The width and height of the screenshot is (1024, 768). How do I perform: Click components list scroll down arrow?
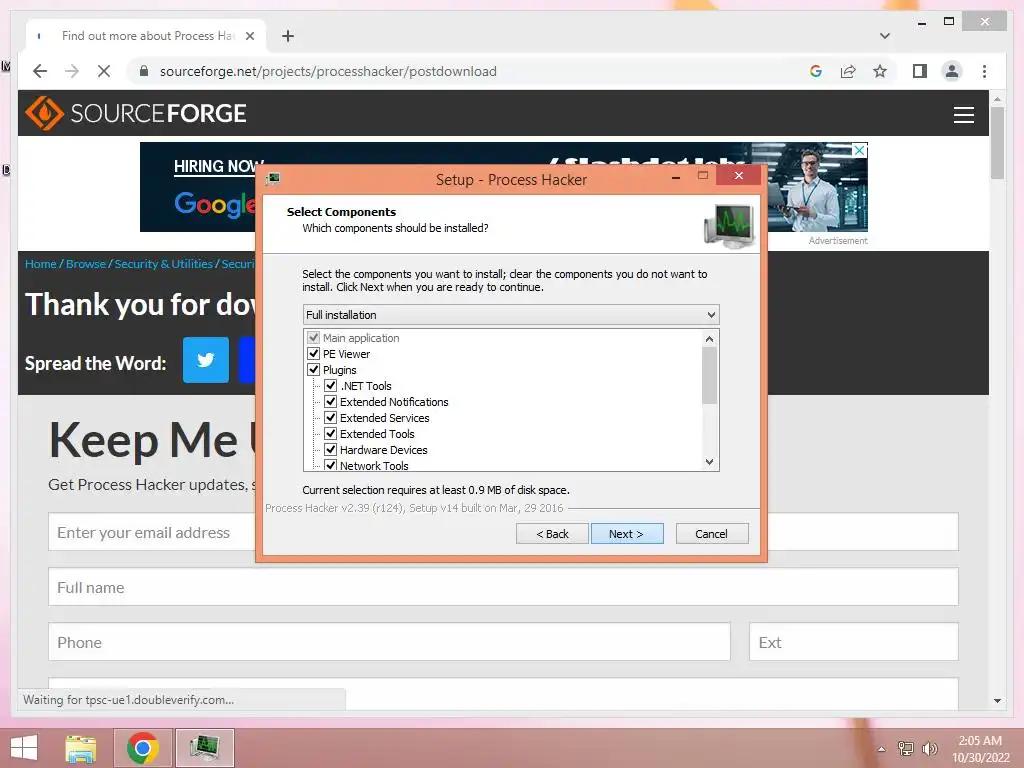tap(709, 462)
